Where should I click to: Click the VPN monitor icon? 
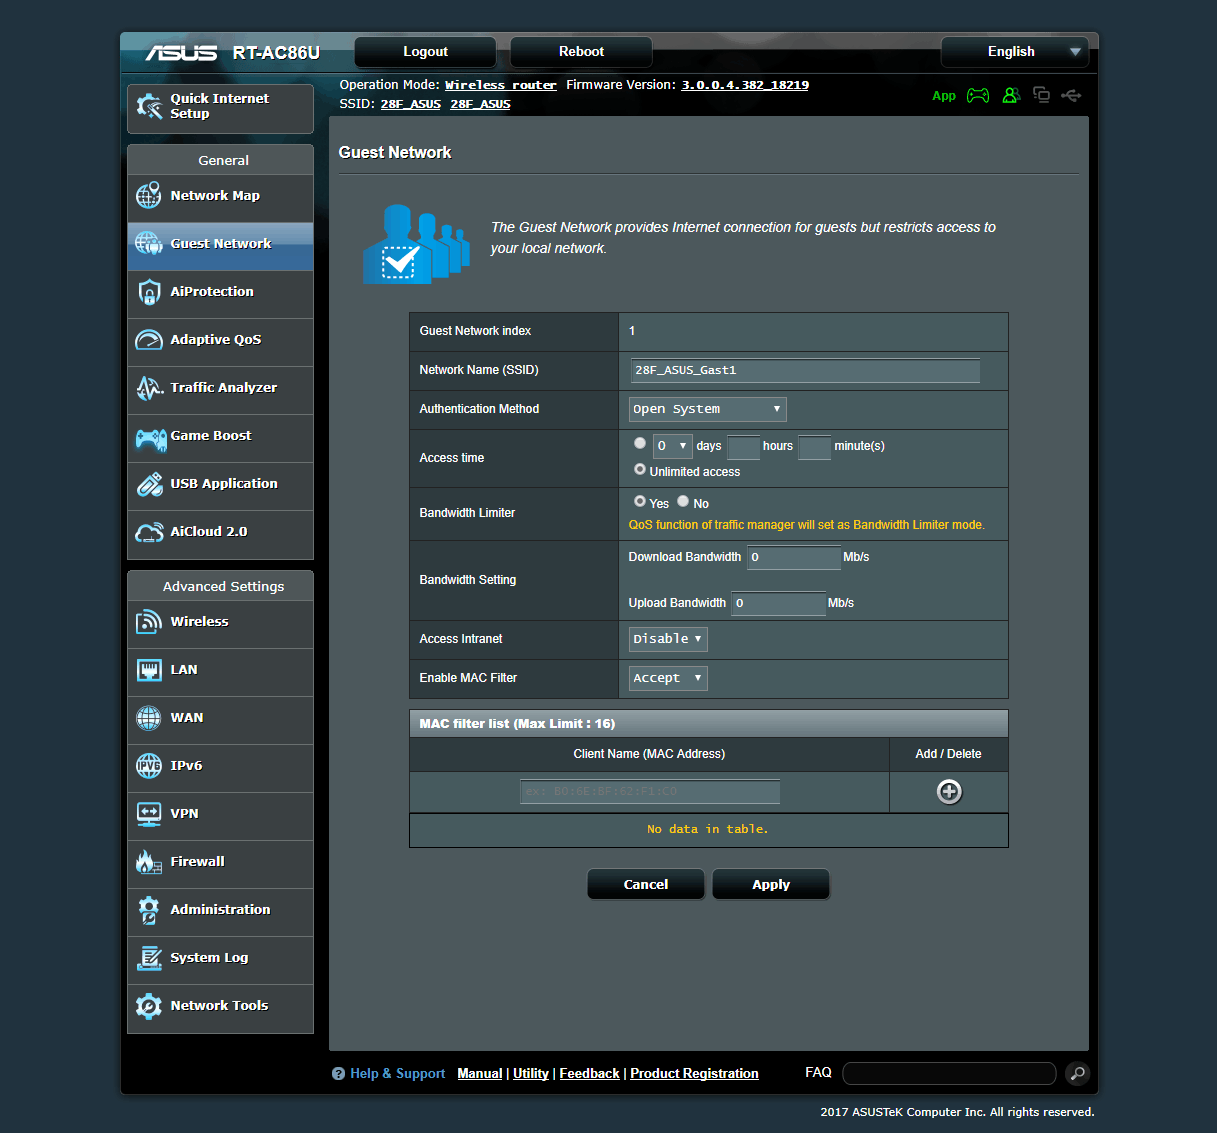(149, 814)
